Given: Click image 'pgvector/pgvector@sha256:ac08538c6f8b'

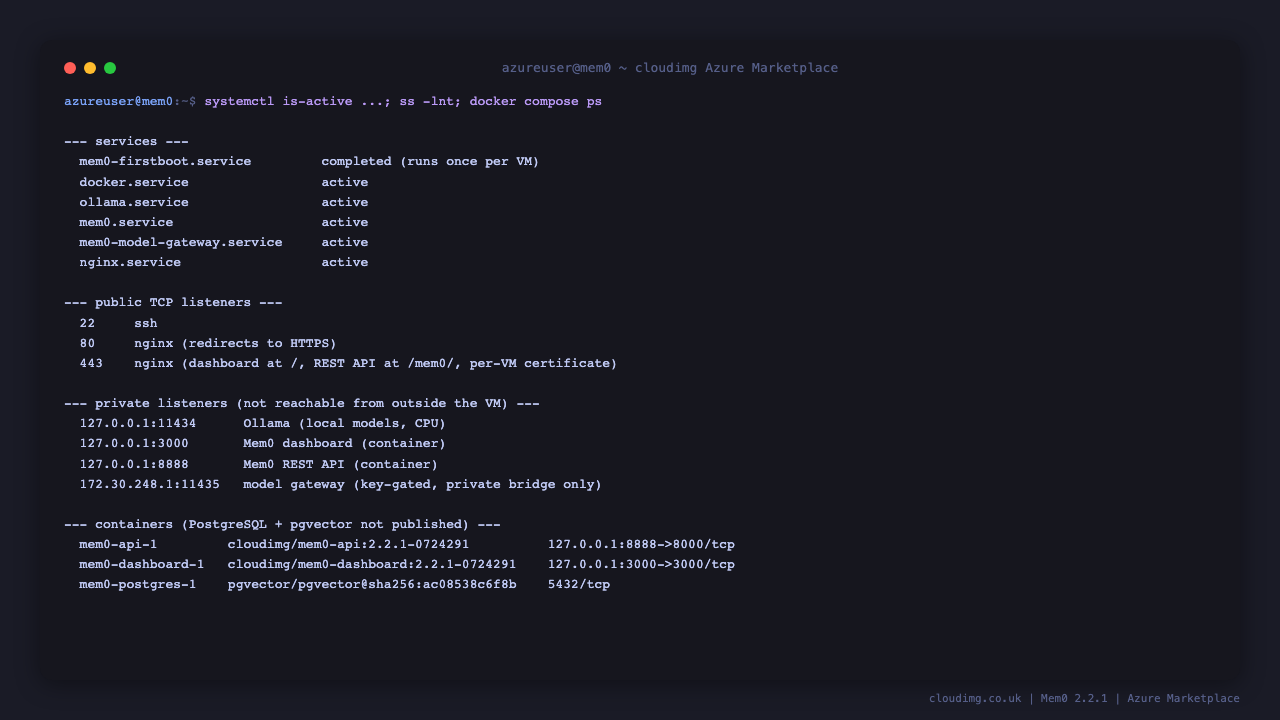Looking at the screenshot, I should (372, 584).
